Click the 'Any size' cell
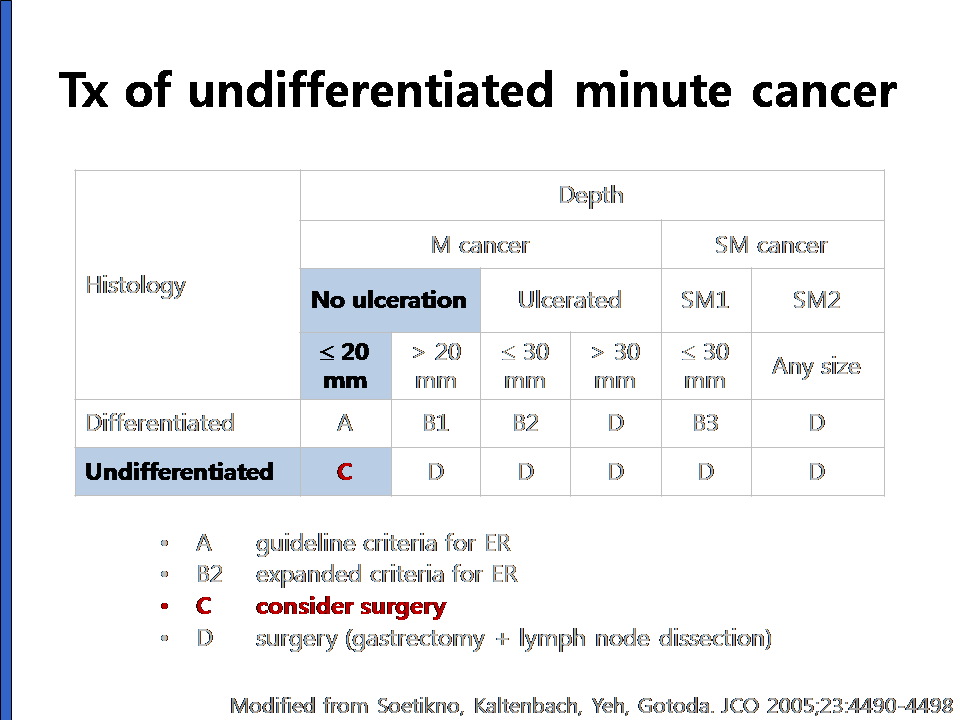 817,366
